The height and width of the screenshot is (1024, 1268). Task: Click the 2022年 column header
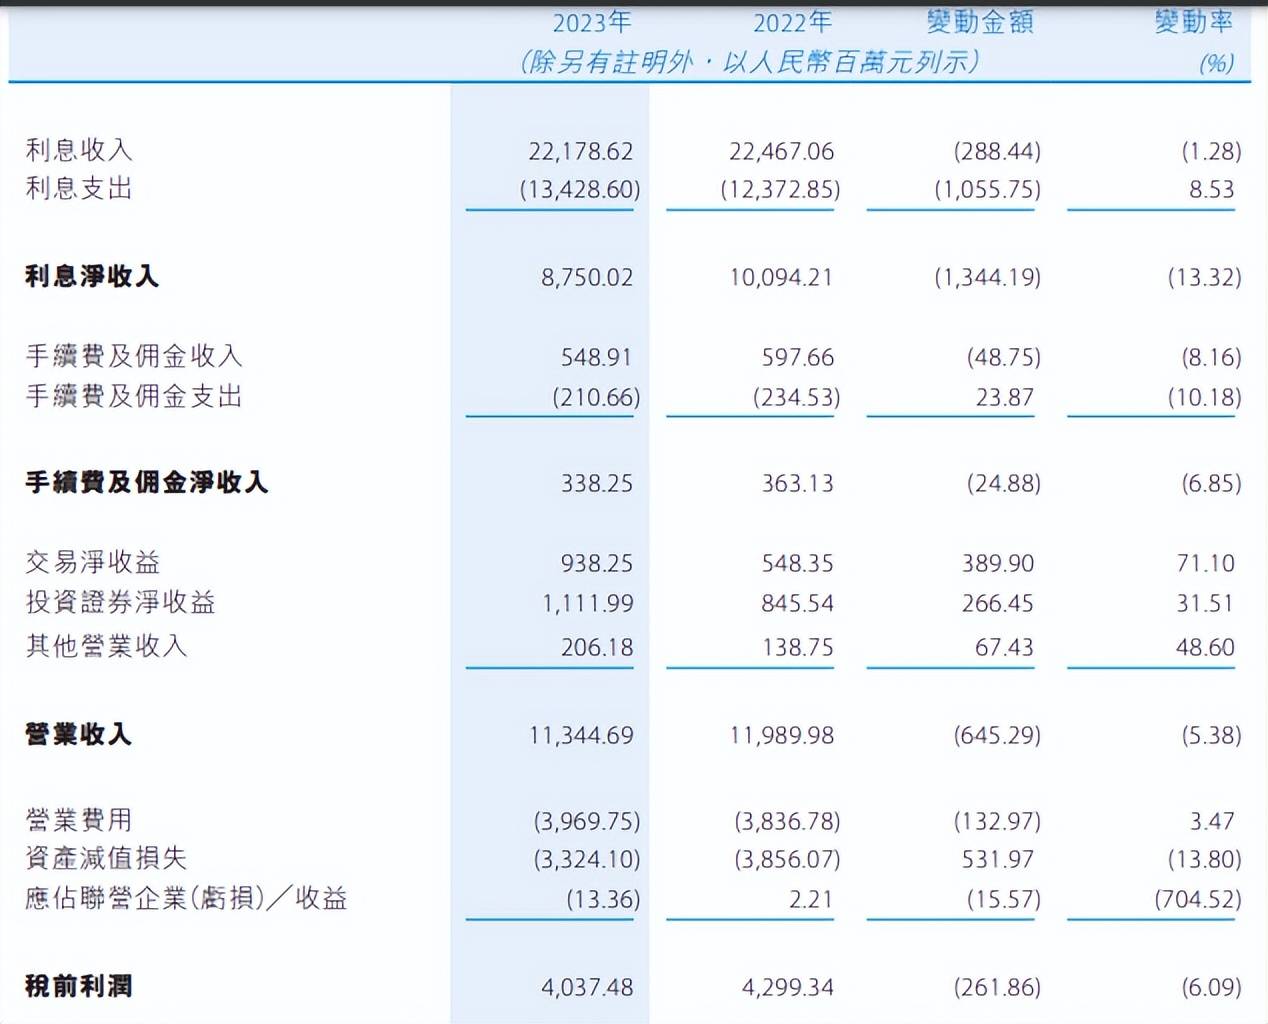tap(792, 22)
